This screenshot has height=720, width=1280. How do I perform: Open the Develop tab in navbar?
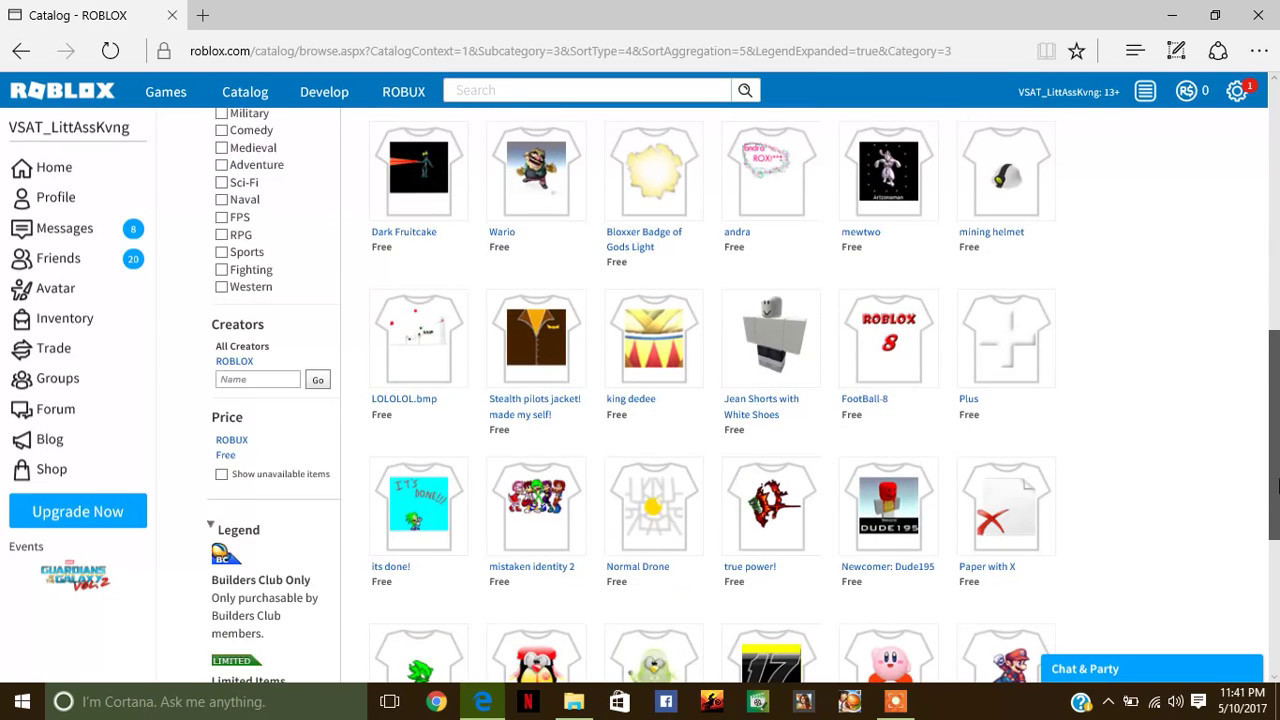tap(324, 91)
